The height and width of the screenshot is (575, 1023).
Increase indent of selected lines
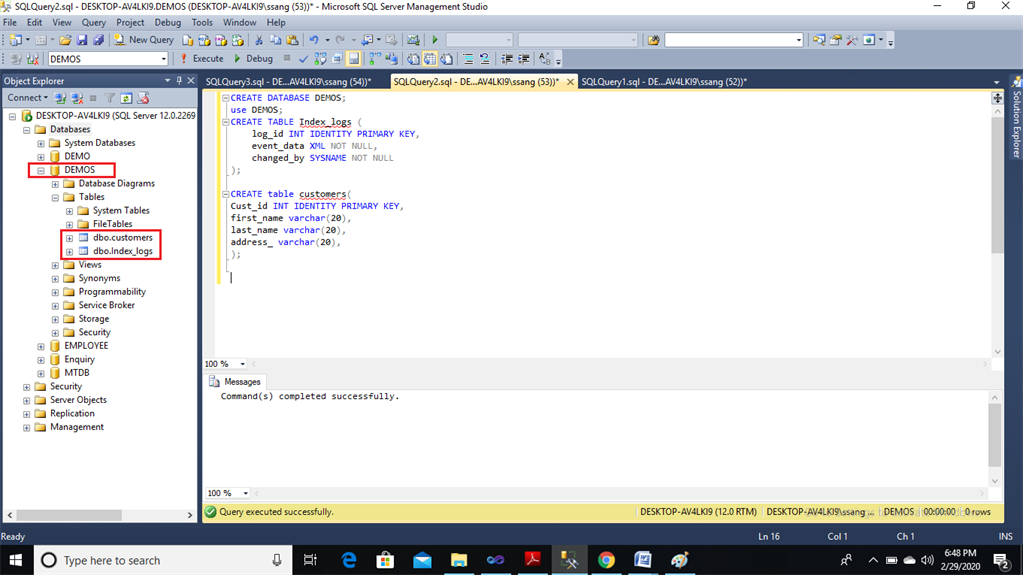pos(523,59)
